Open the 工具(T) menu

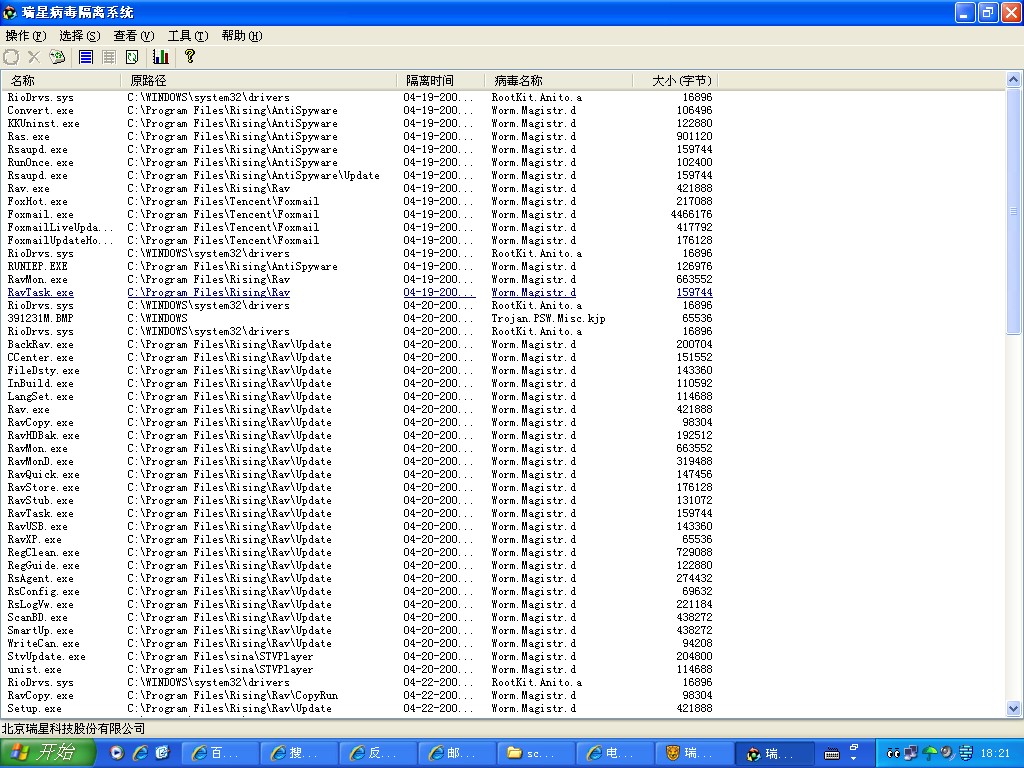point(187,36)
